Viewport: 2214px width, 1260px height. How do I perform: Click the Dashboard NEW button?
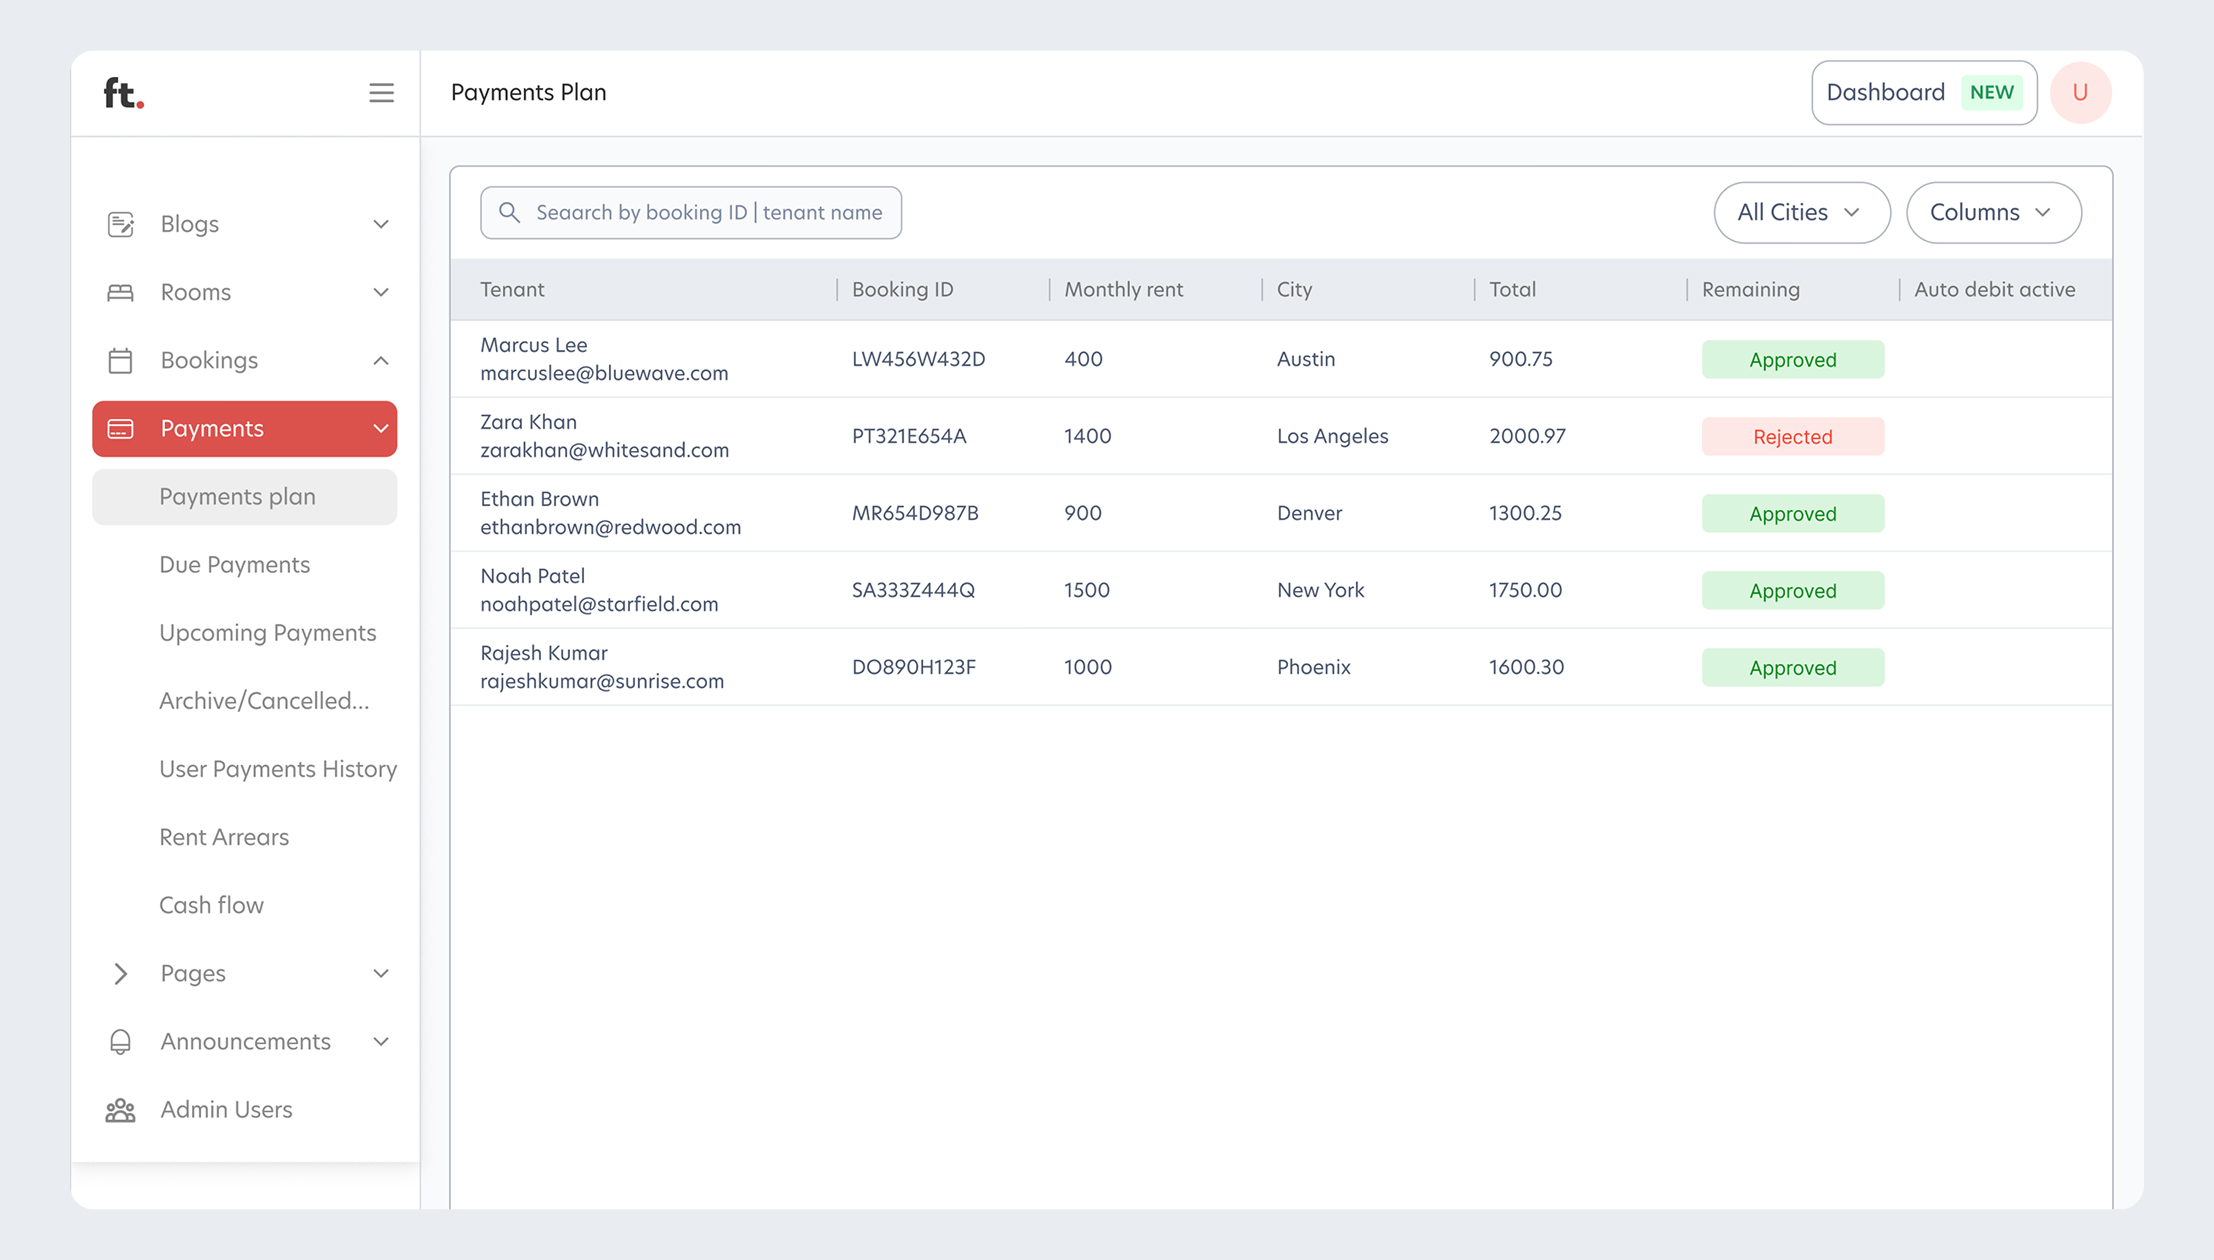coord(1923,93)
